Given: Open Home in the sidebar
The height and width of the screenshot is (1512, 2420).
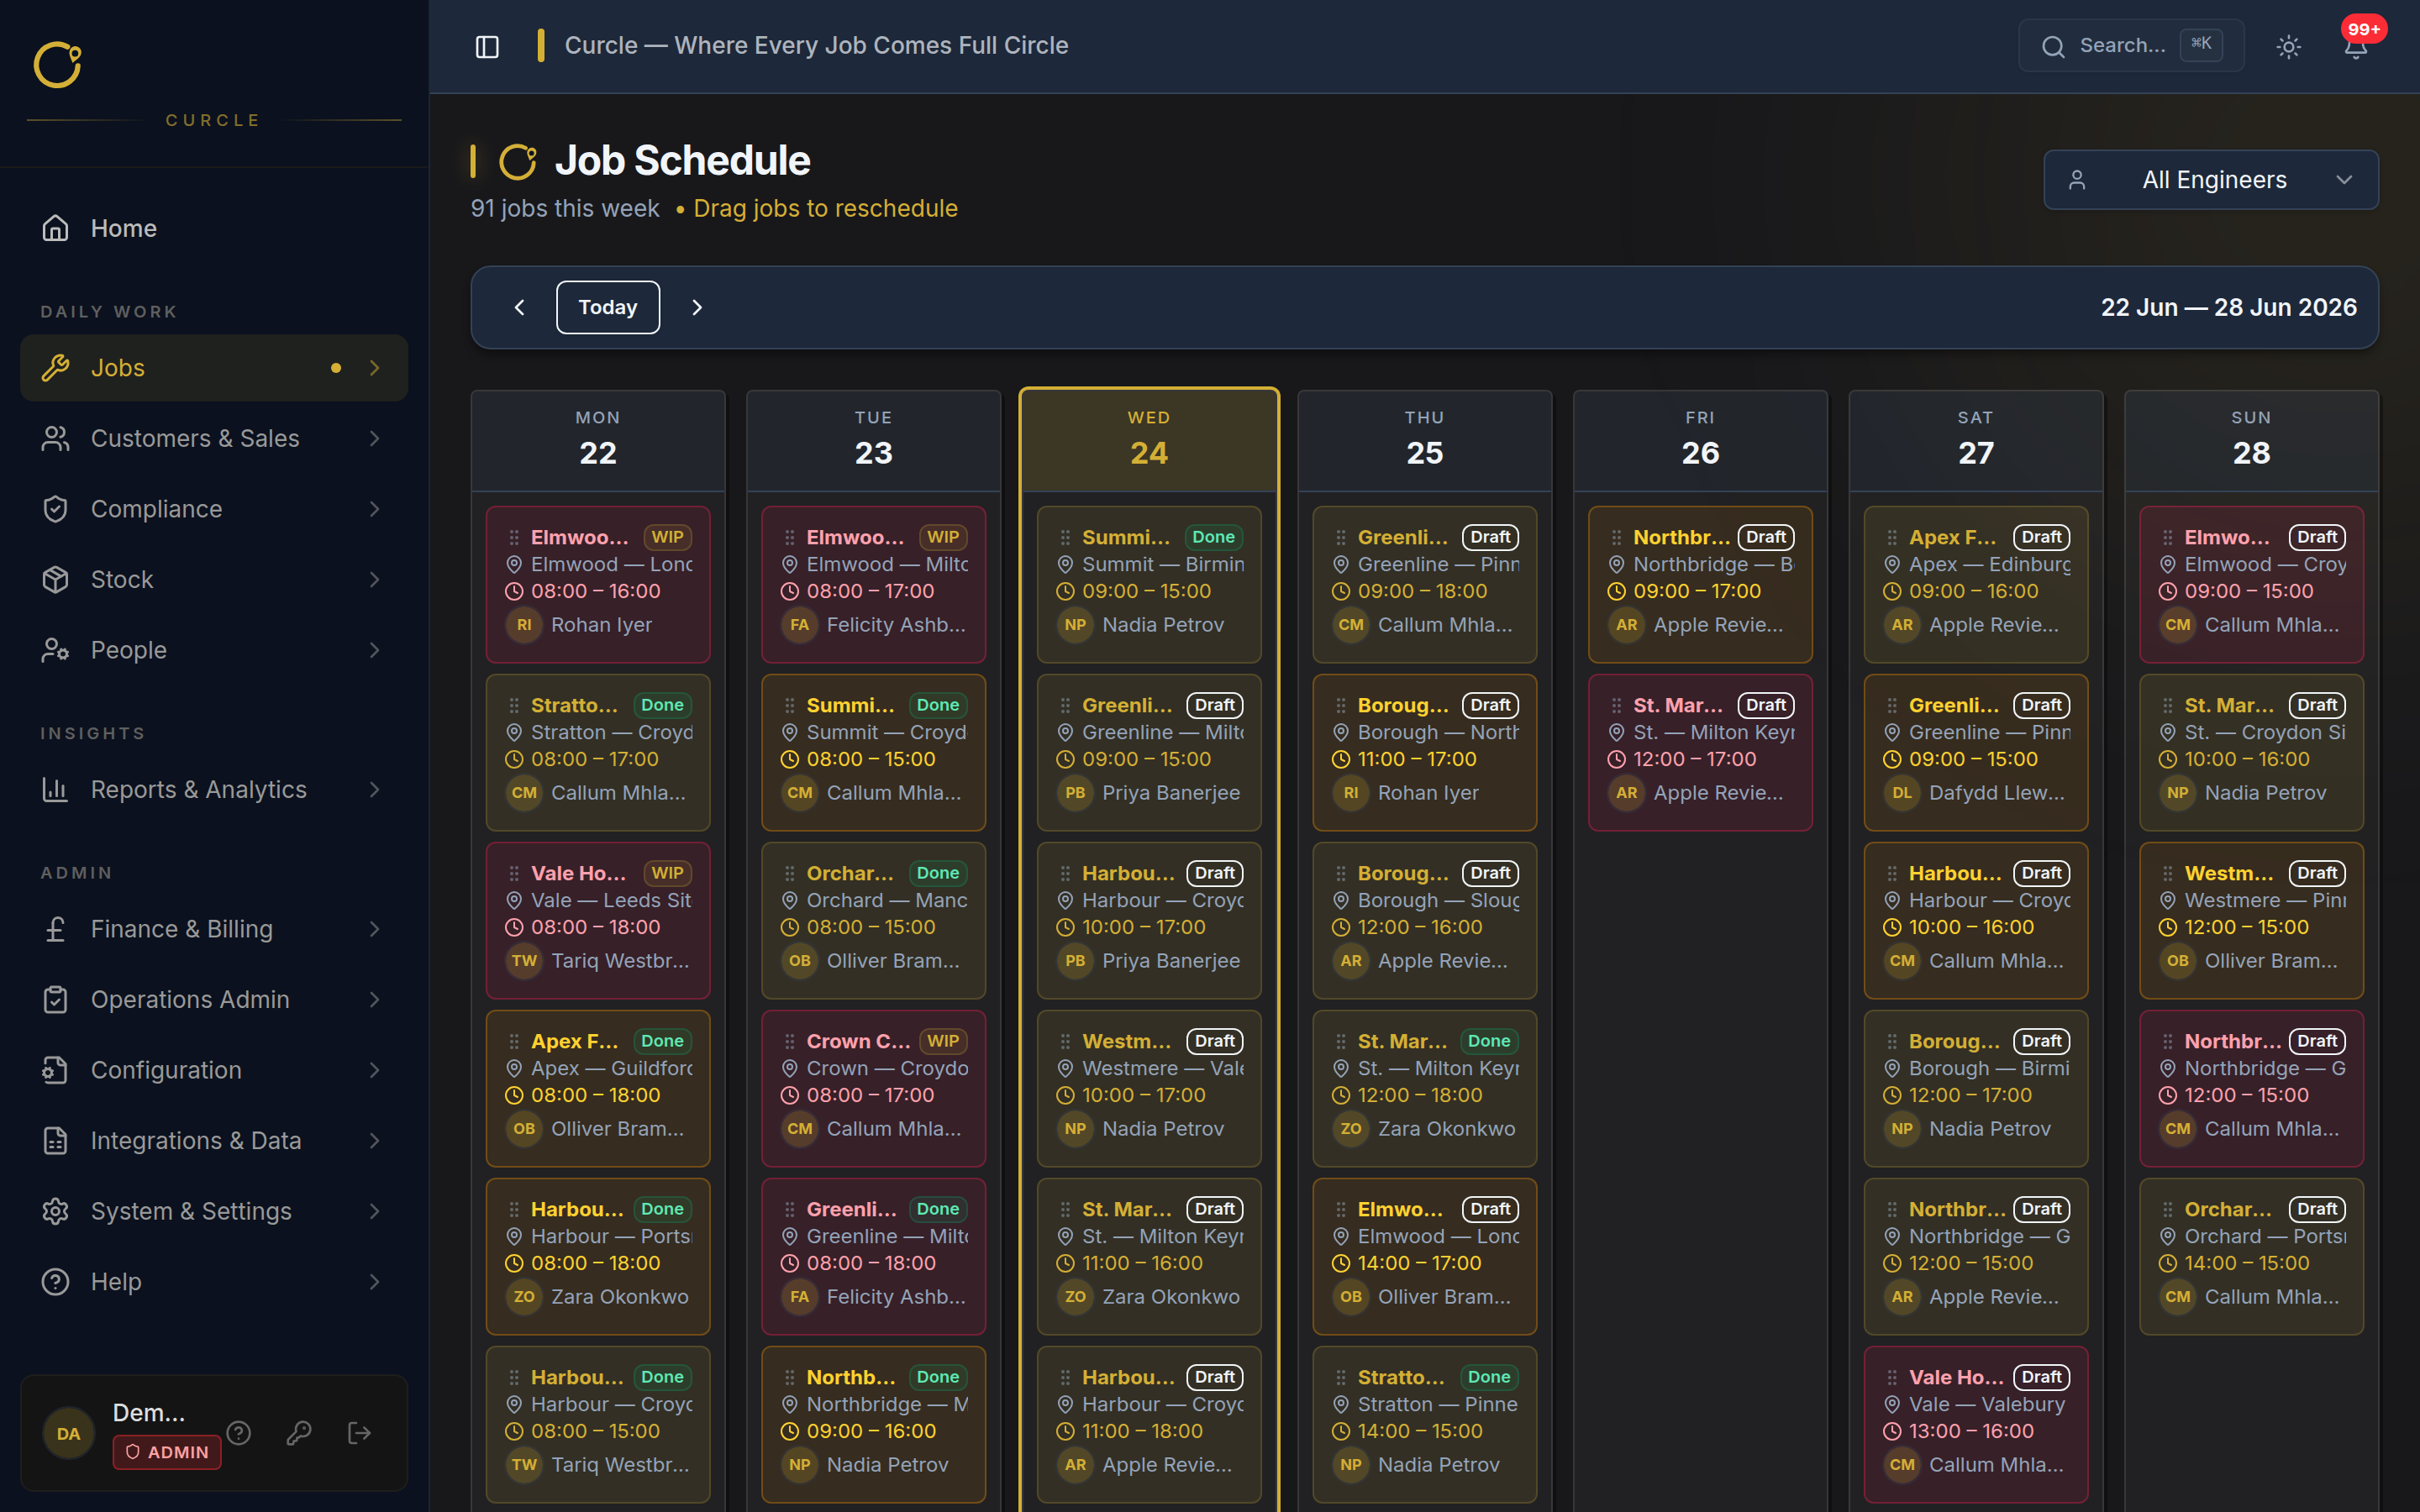Looking at the screenshot, I should (214, 228).
